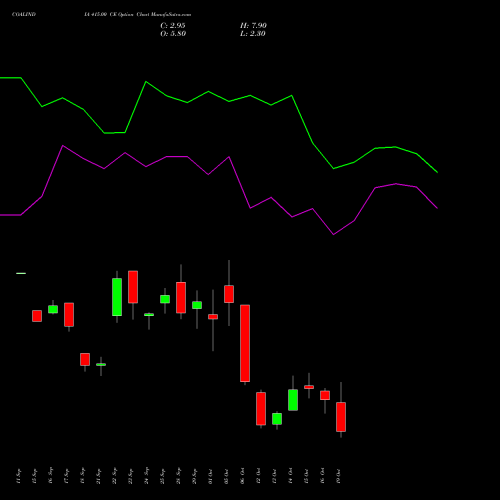
Task: Click the '14 Oct' date axis label
Action: tap(290, 476)
